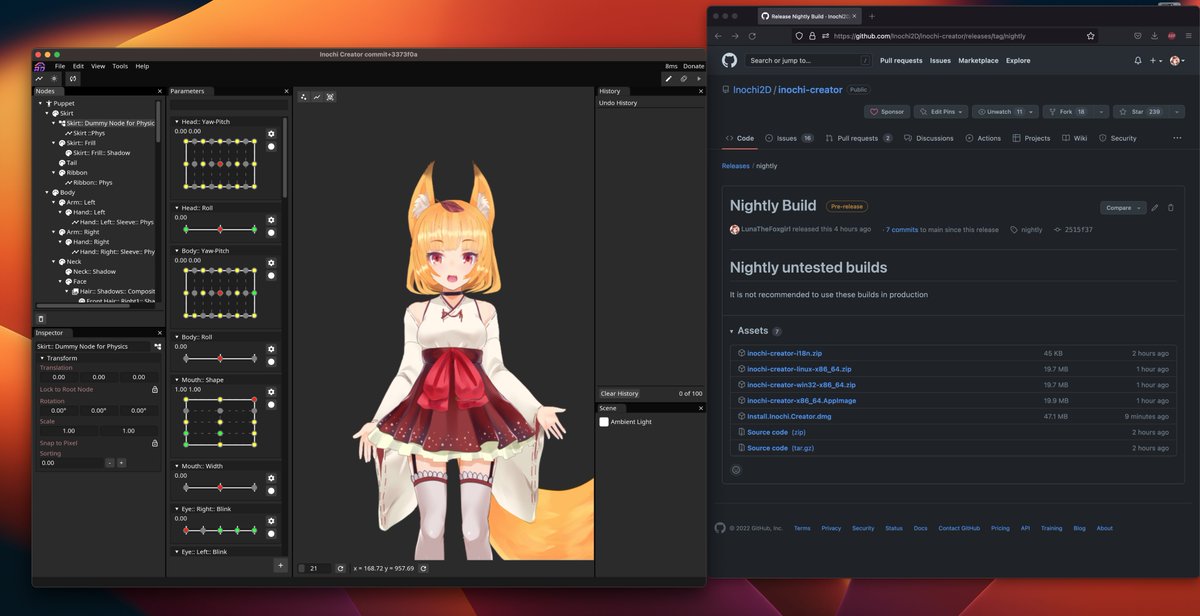Click the gear icon beside Head:: Roll
The image size is (1200, 616).
pyautogui.click(x=271, y=219)
